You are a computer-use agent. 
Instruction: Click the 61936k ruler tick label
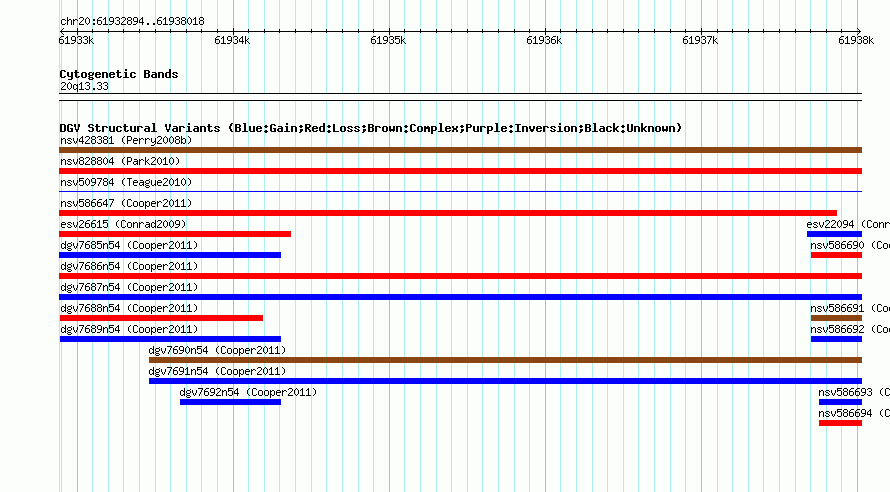[x=544, y=40]
